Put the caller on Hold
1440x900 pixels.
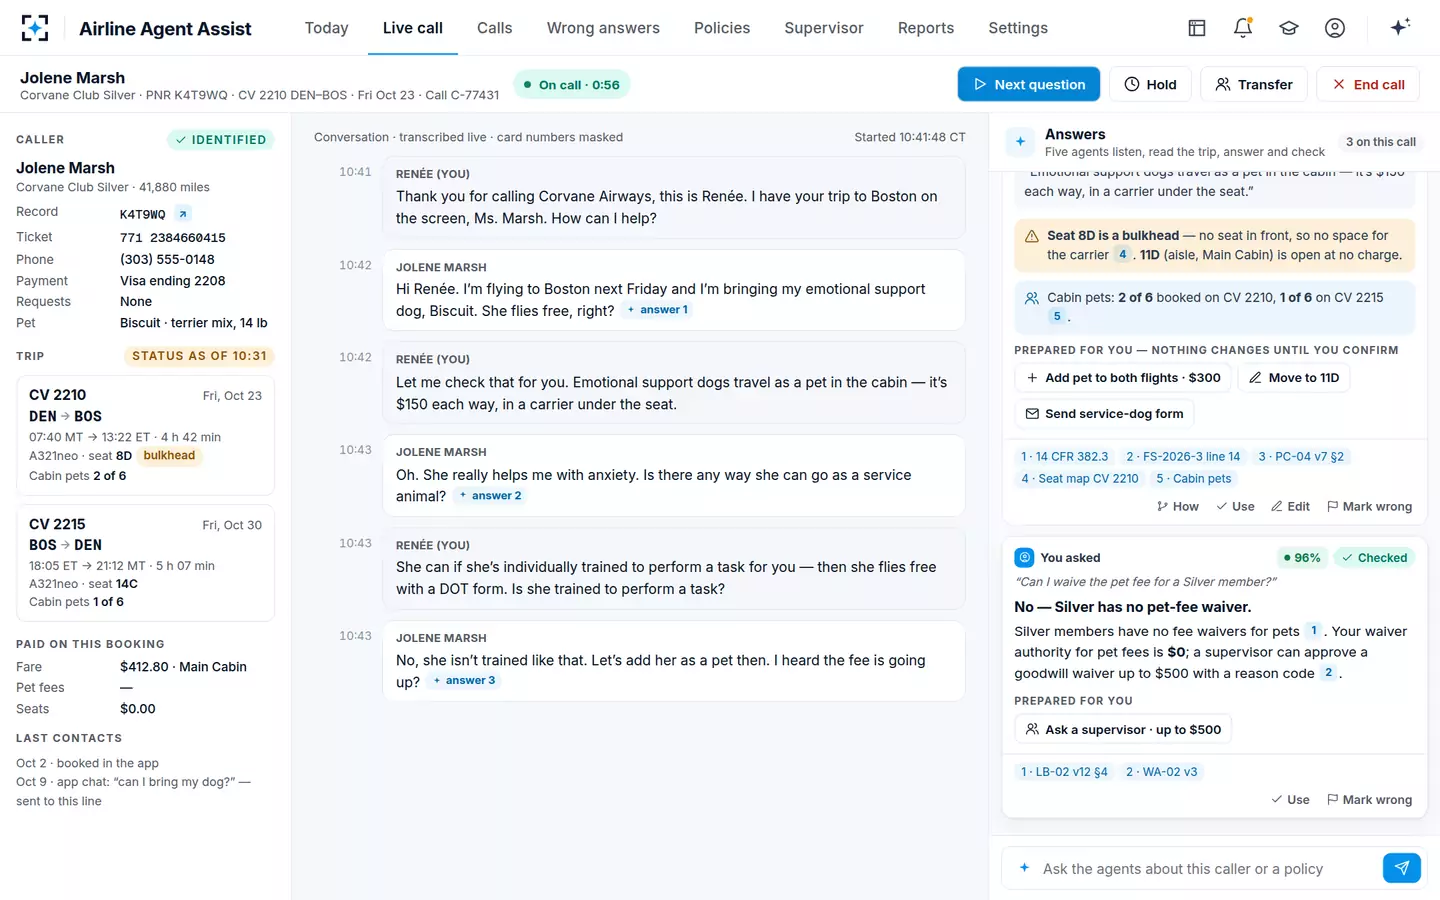tap(1150, 85)
